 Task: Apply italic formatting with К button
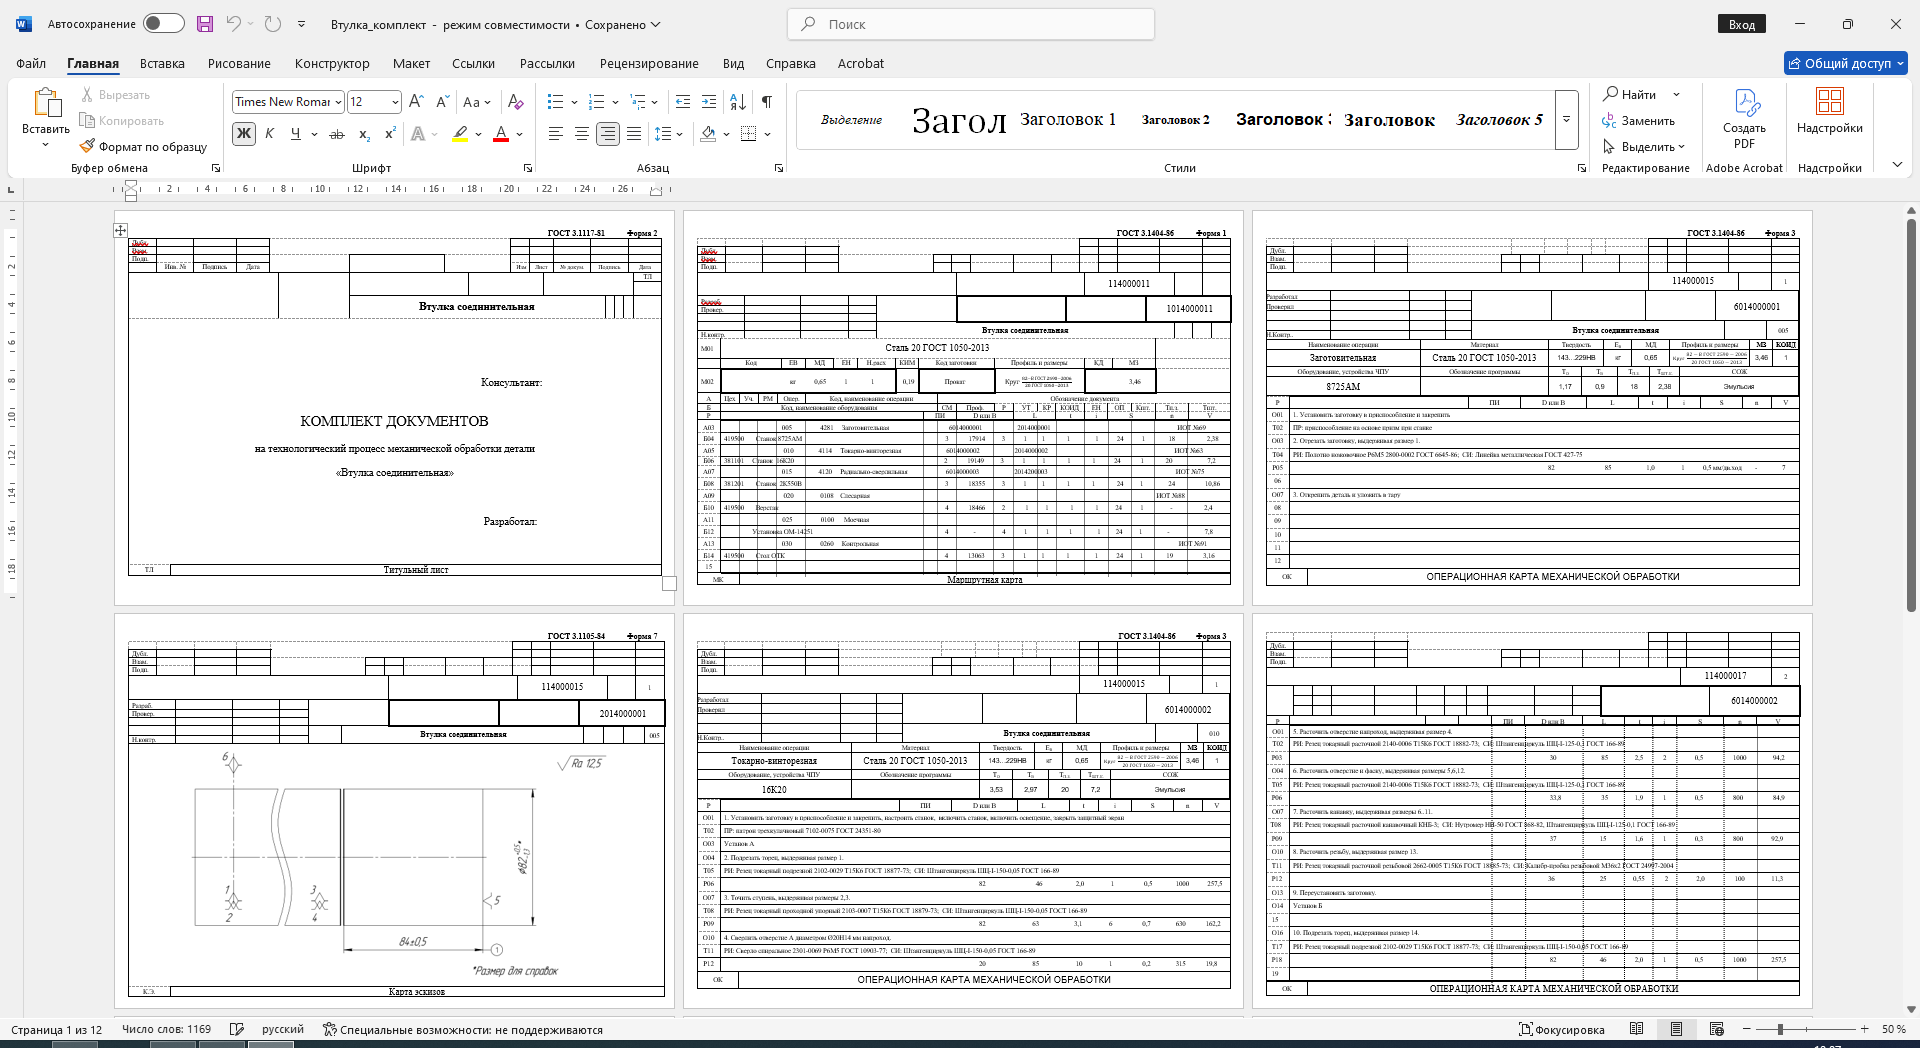click(269, 134)
